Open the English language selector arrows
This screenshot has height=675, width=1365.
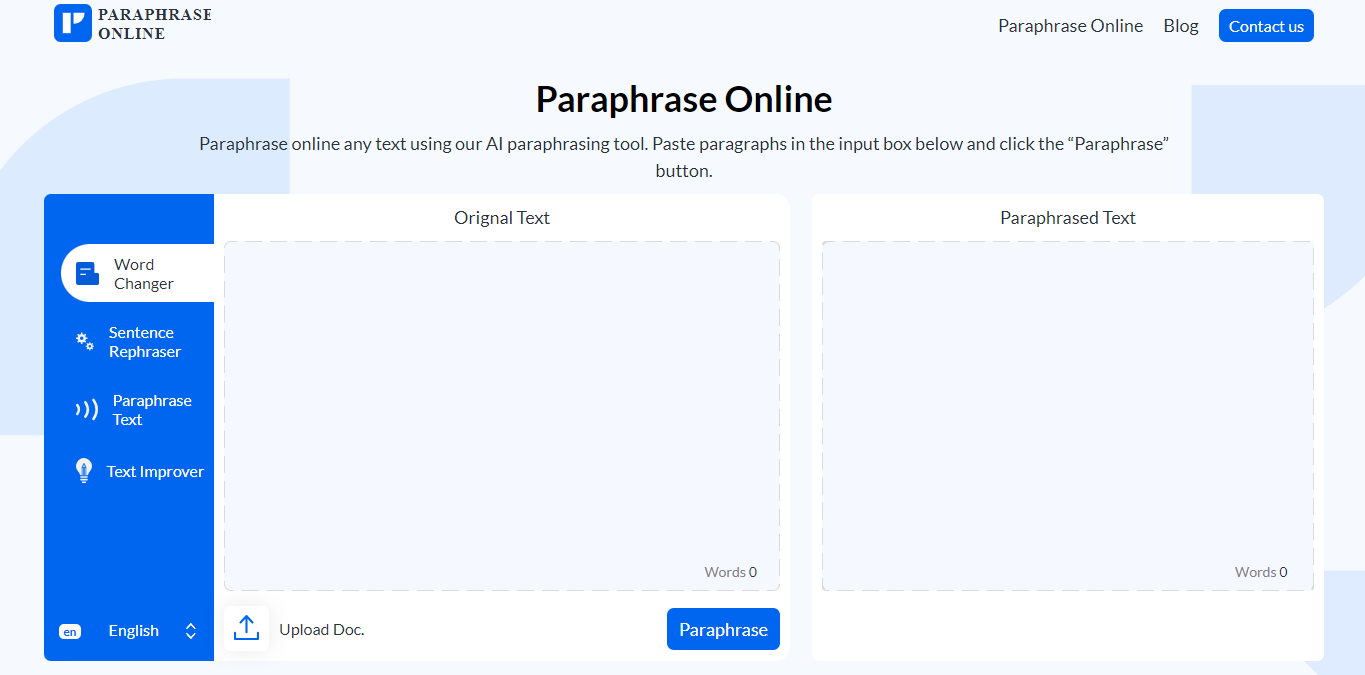(x=191, y=631)
